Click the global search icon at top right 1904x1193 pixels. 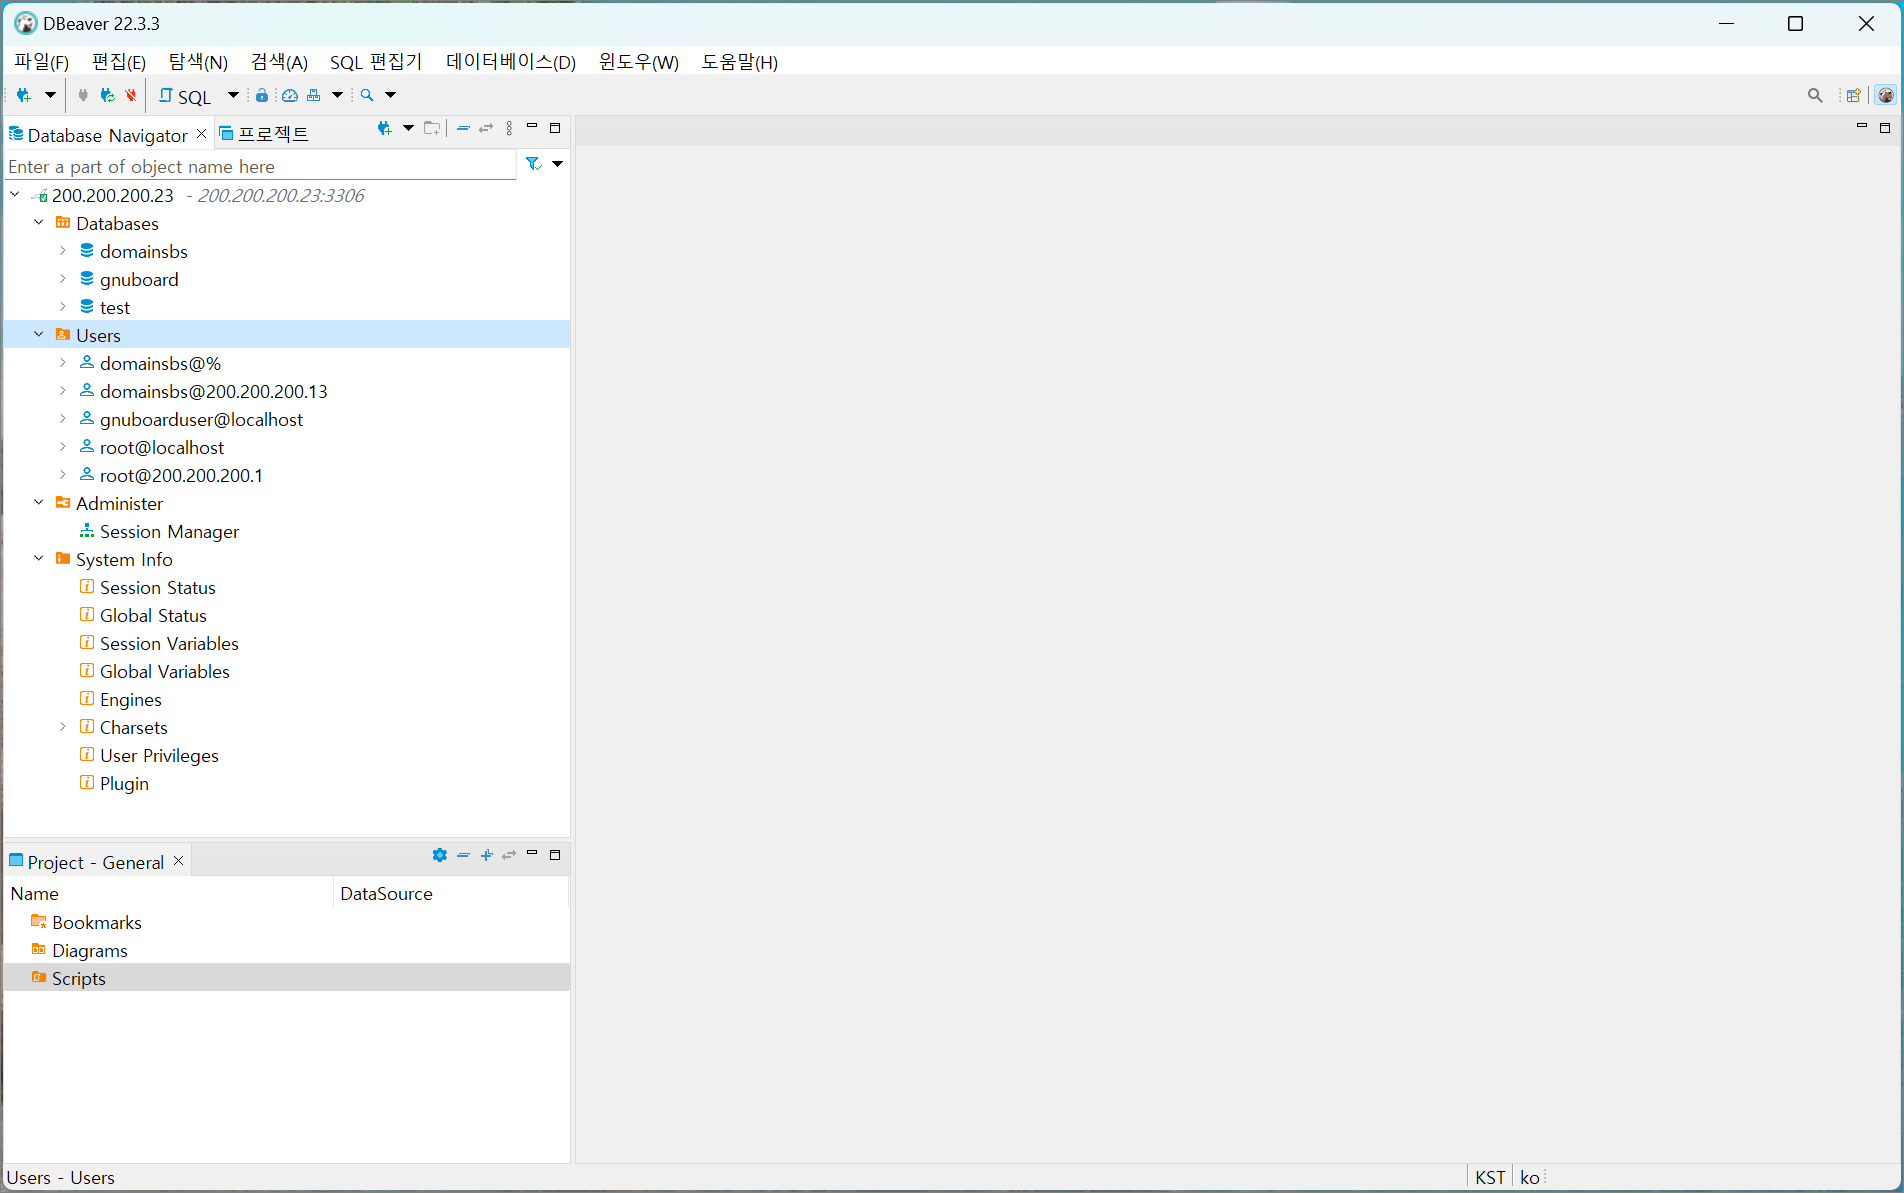1815,95
